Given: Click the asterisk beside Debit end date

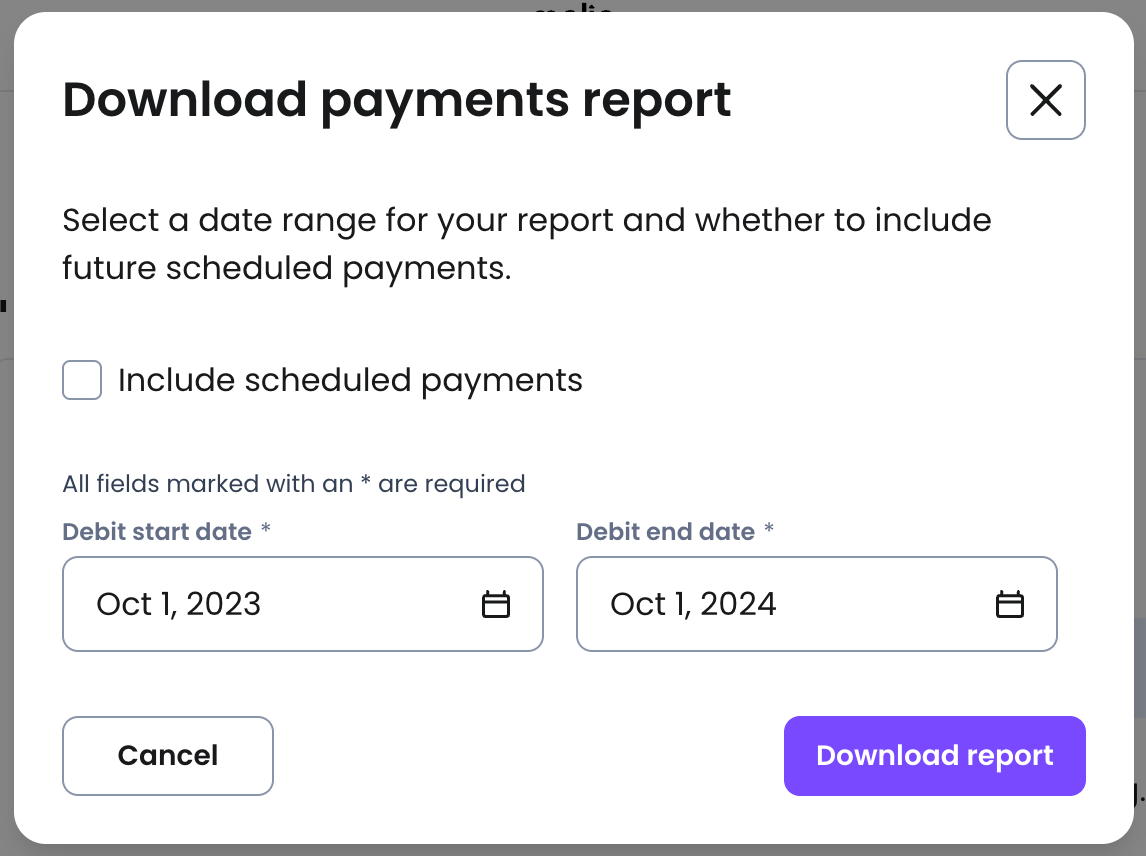Looking at the screenshot, I should (x=768, y=531).
